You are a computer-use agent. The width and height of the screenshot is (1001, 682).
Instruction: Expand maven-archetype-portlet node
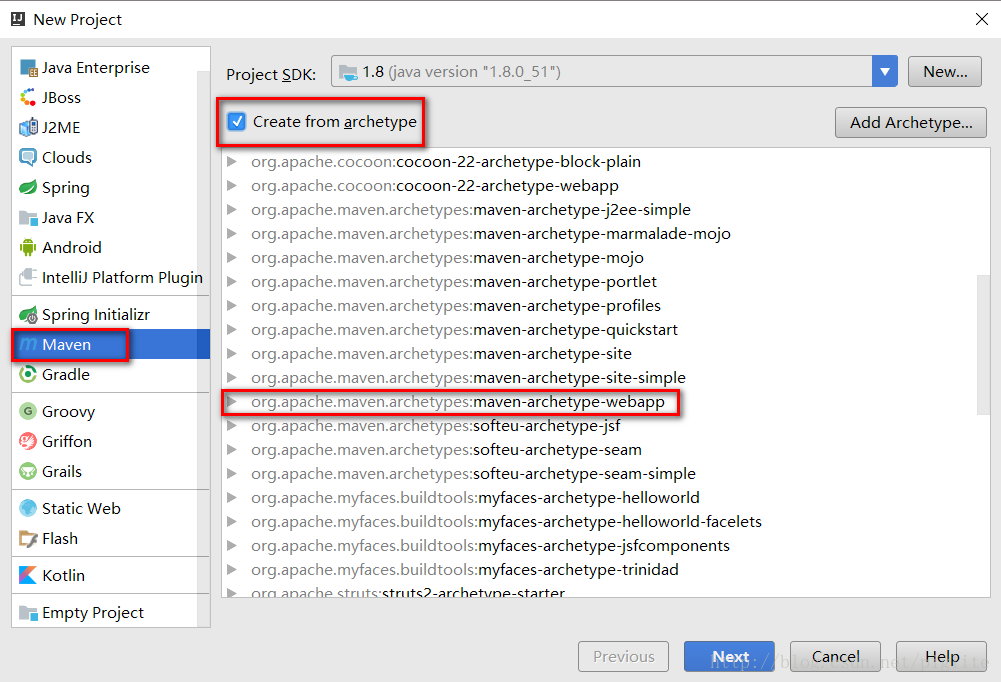point(232,282)
